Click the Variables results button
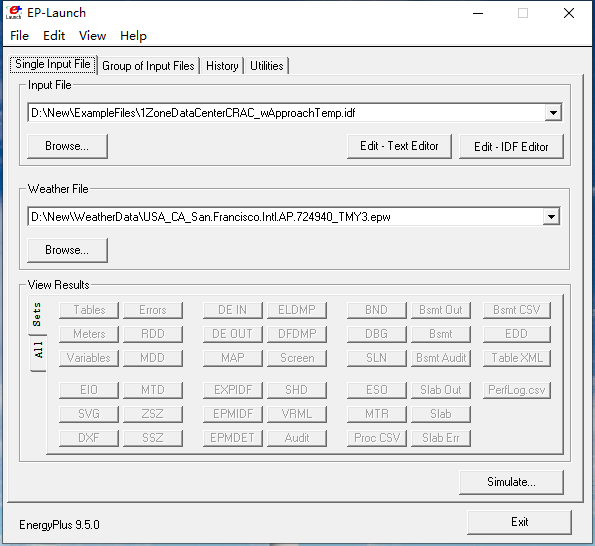Viewport: 595px width, 546px height. pos(89,358)
